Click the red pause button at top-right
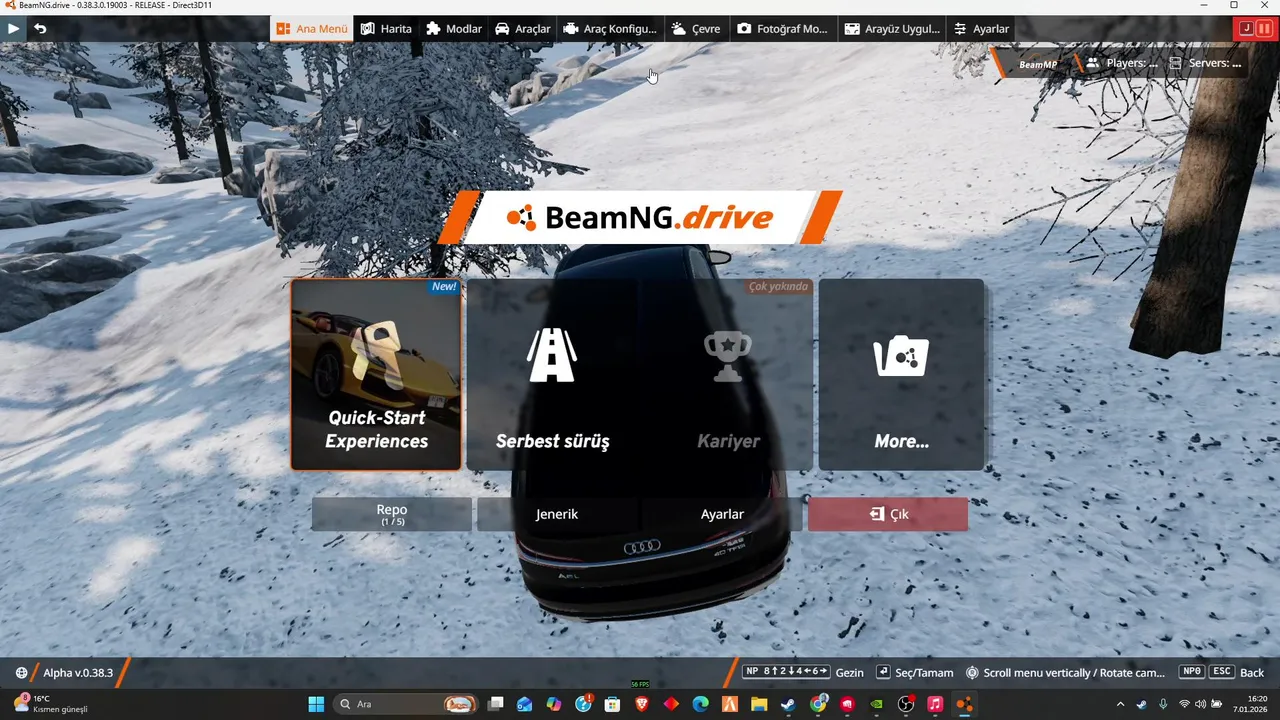The height and width of the screenshot is (720, 1280). click(1265, 29)
